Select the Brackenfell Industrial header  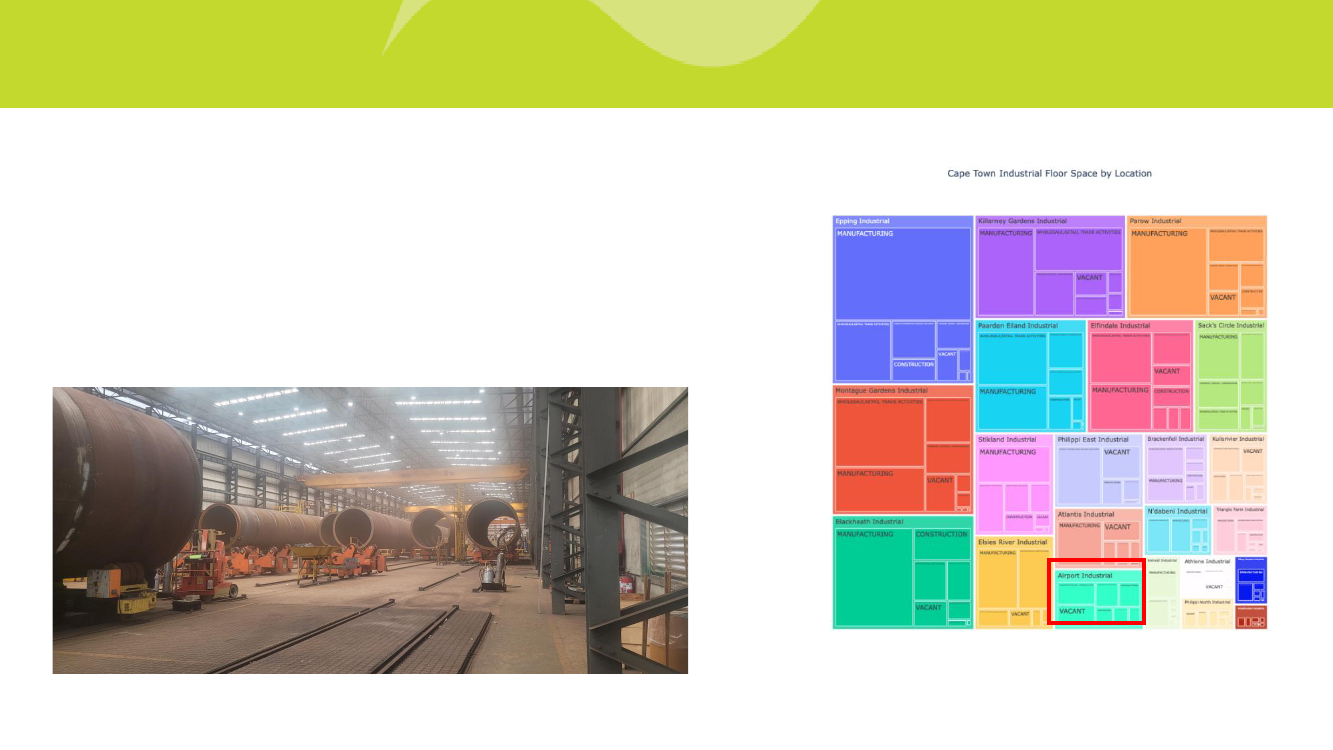click(1176, 440)
